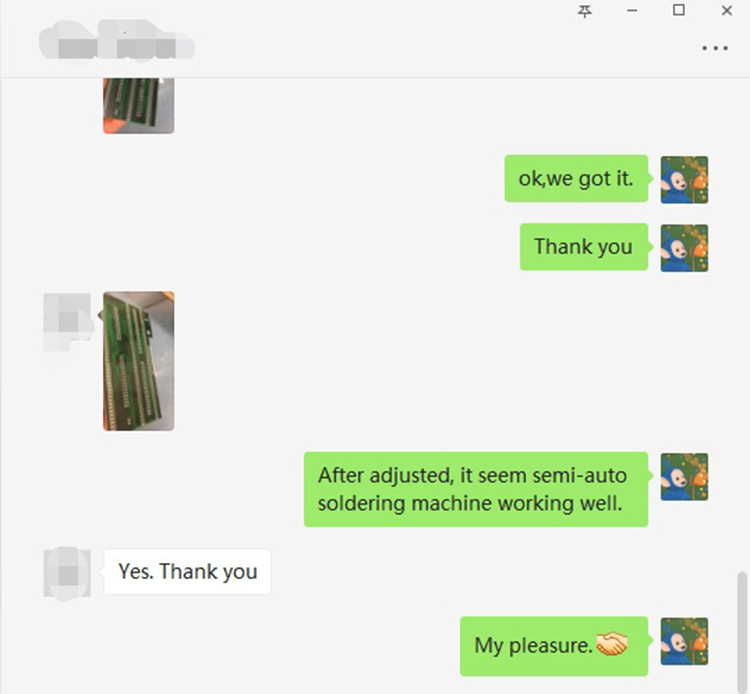Screen dimensions: 750x694
Task: Click the avatar beside the 'Thank you' green bubble
Action: 684,248
